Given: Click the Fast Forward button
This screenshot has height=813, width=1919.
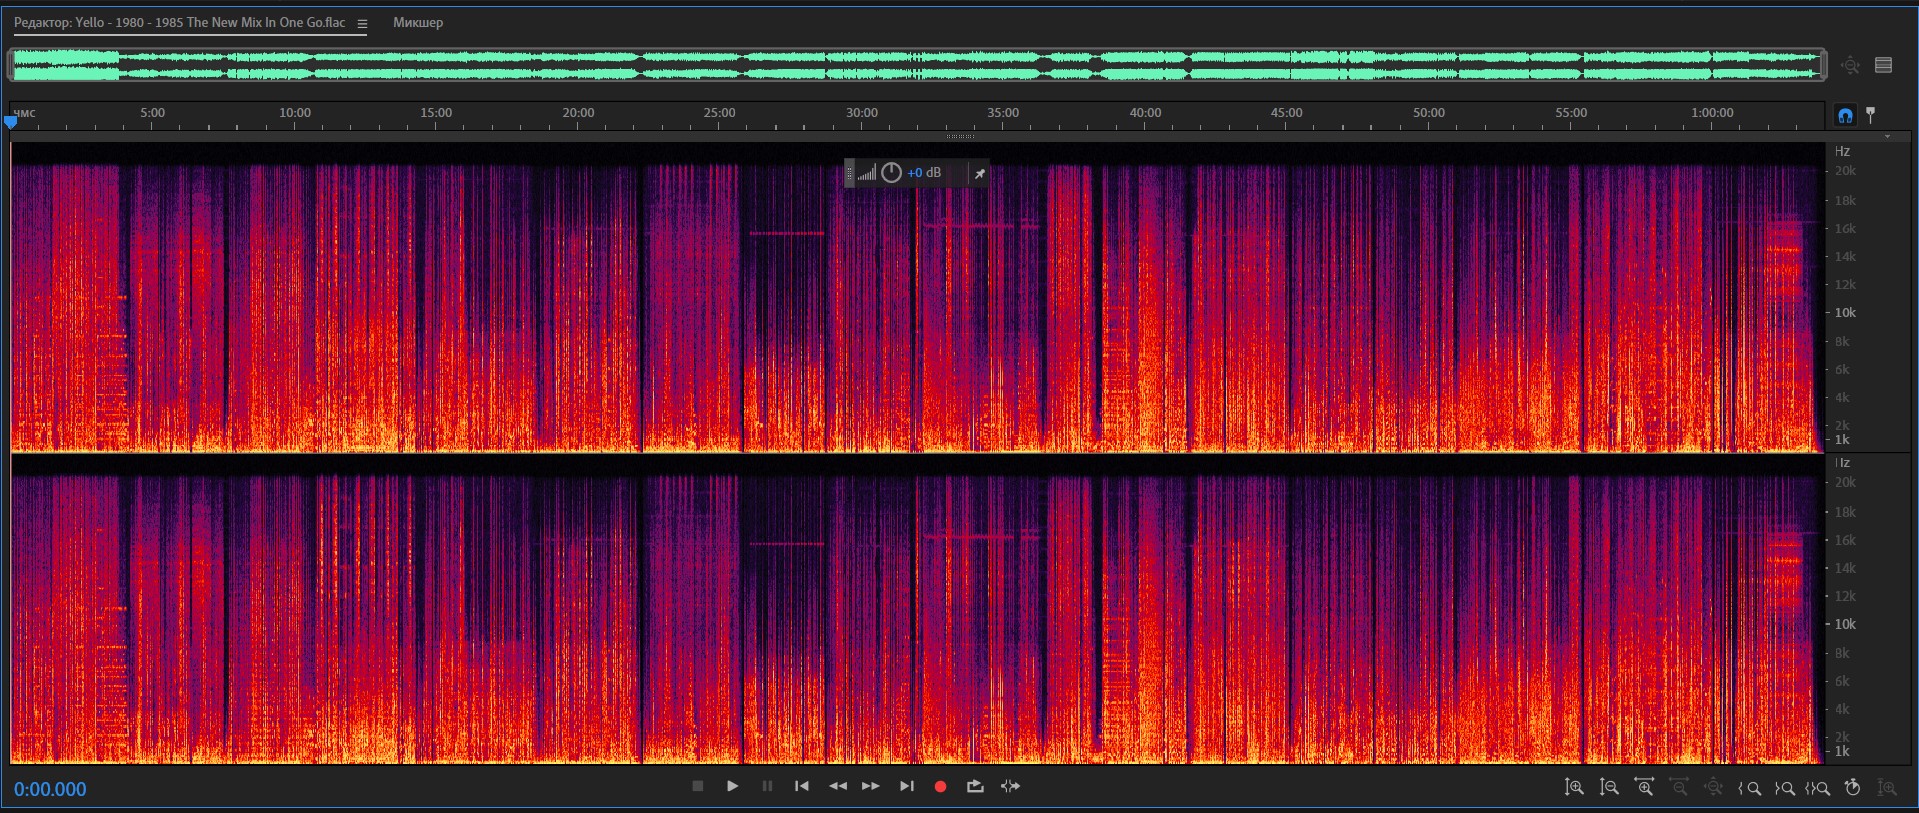Looking at the screenshot, I should pos(871,787).
